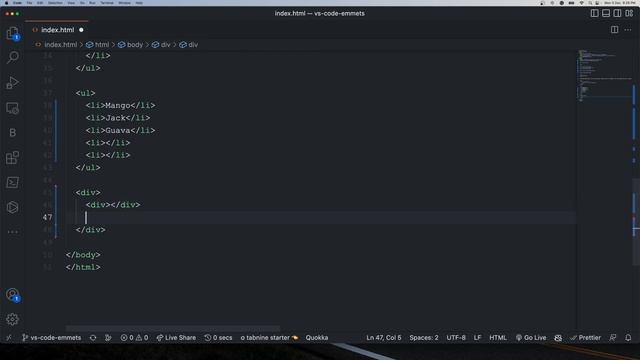Image resolution: width=640 pixels, height=360 pixels.
Task: Open the Bold 'B' extension icon
Action: click(13, 133)
